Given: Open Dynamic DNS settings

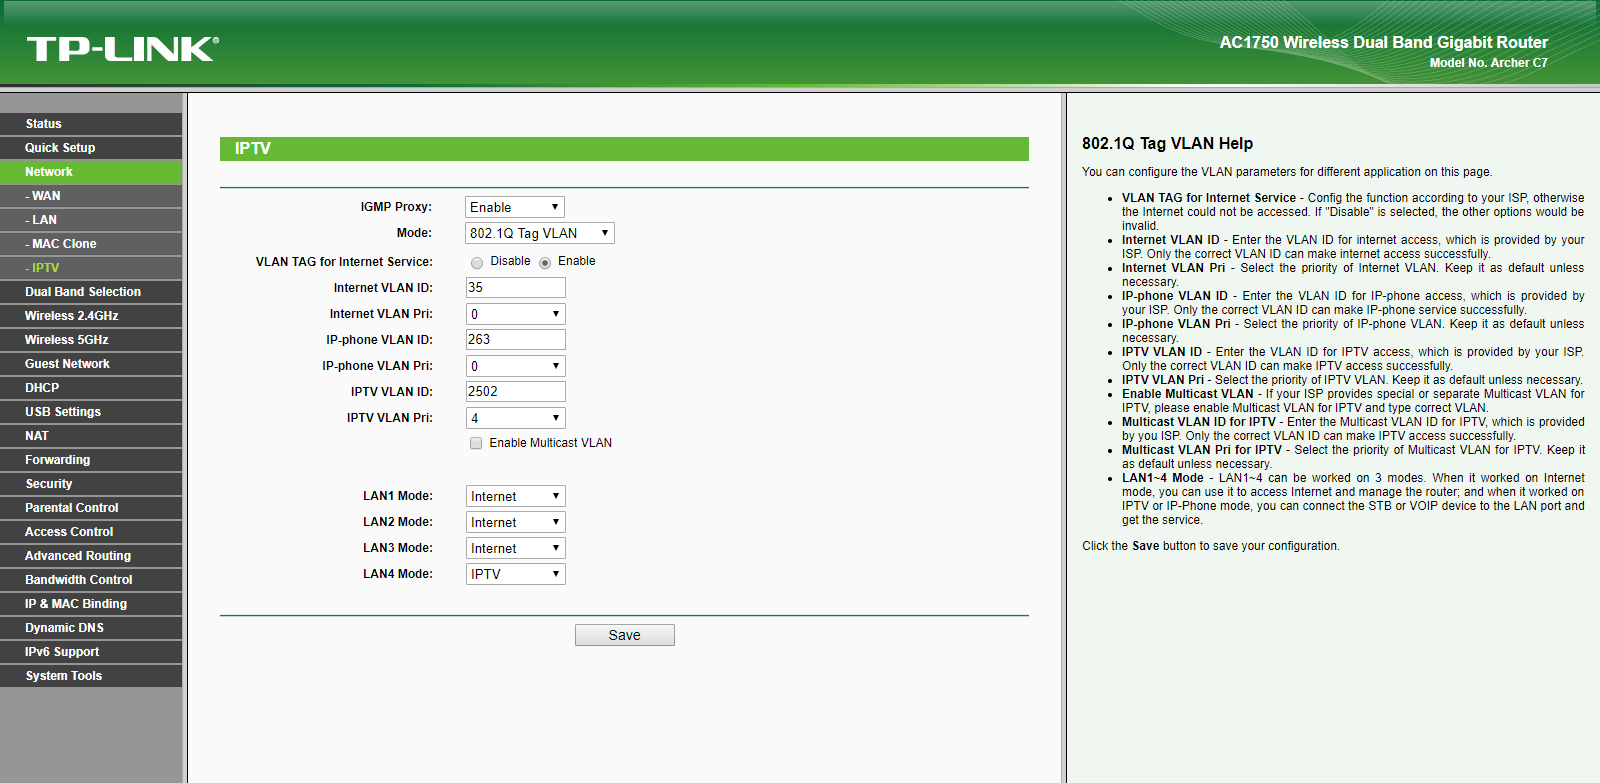Looking at the screenshot, I should point(91,628).
